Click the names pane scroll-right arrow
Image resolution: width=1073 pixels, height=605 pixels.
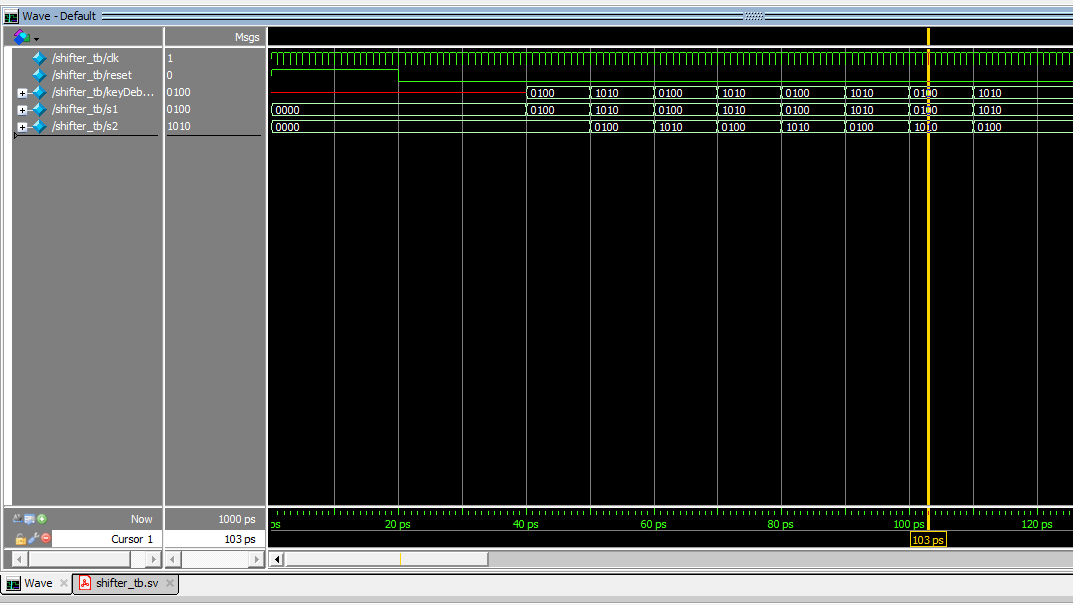pyautogui.click(x=153, y=559)
